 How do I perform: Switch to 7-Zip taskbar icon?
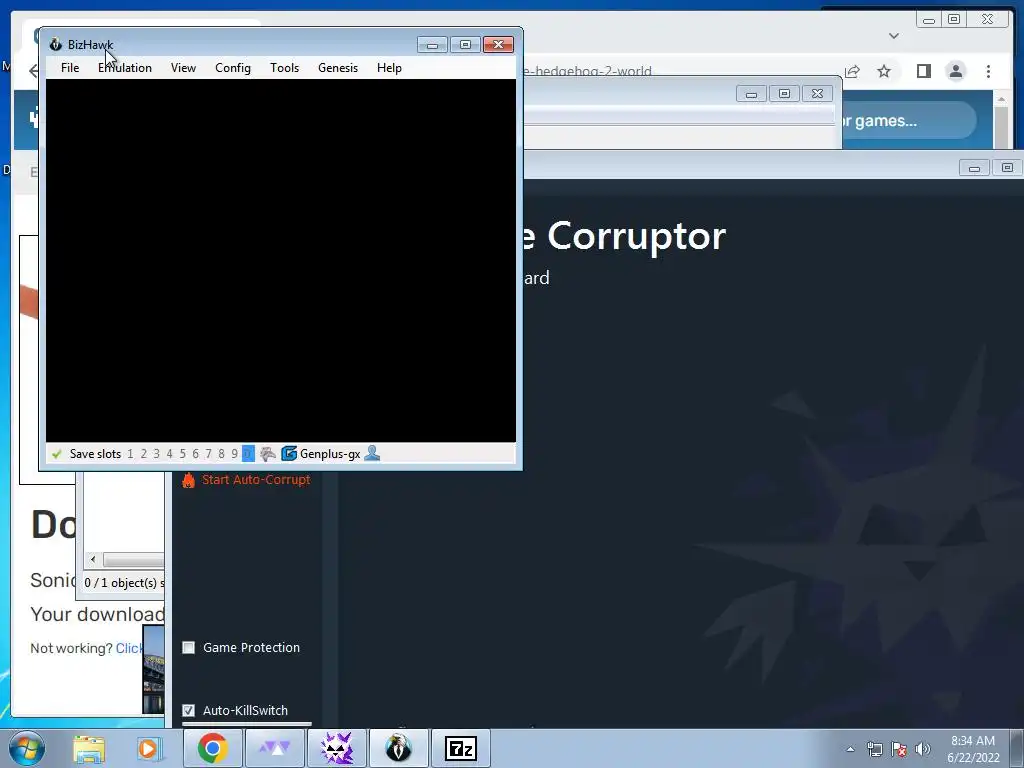[x=460, y=748]
